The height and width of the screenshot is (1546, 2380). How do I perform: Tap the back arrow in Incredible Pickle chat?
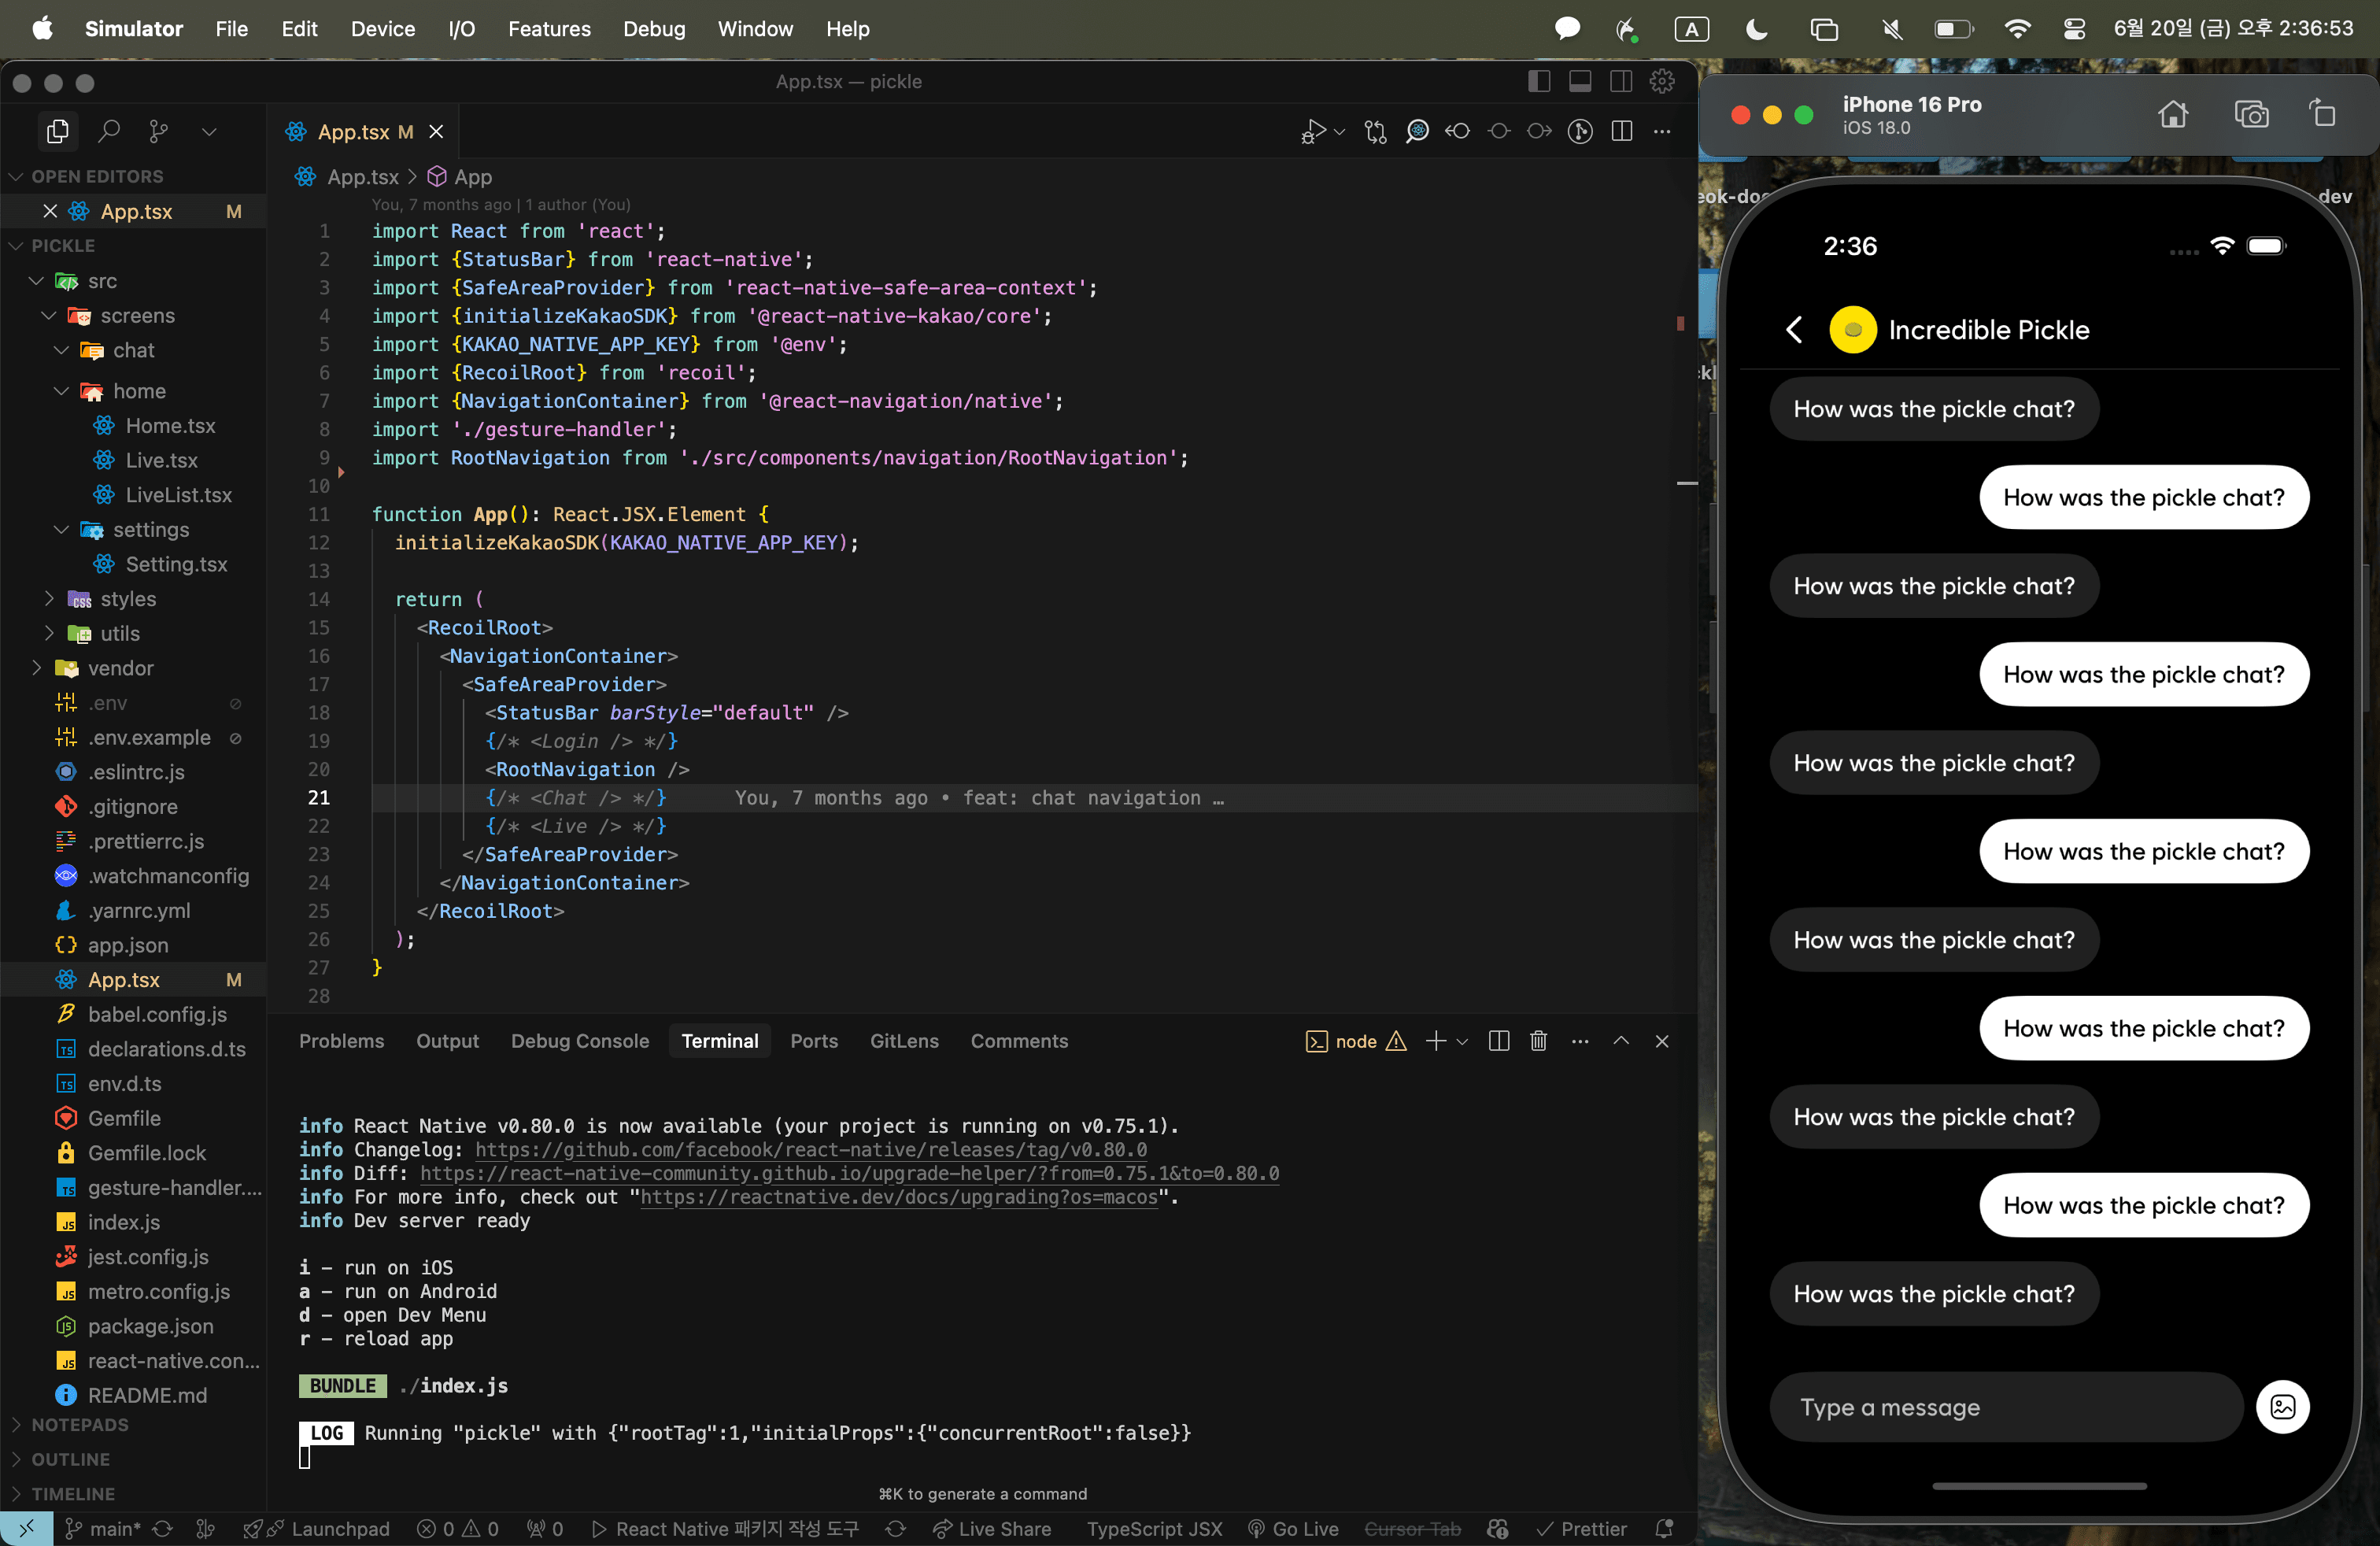tap(1795, 329)
